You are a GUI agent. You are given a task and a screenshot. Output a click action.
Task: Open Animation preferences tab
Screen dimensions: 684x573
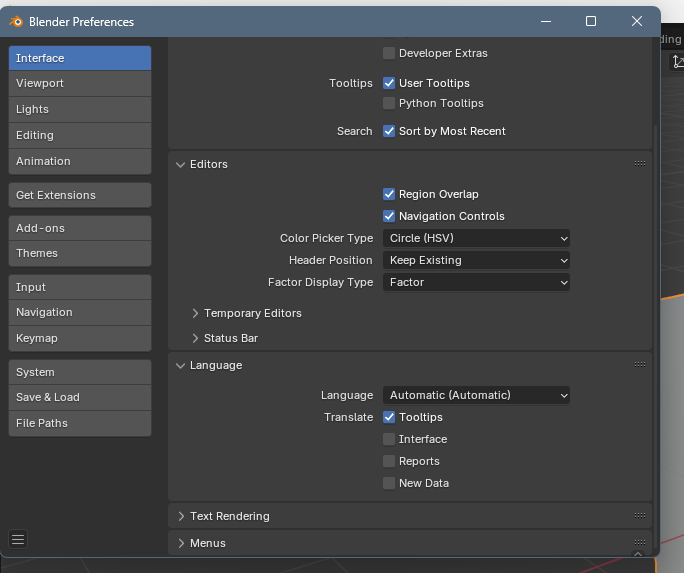pyautogui.click(x=80, y=161)
